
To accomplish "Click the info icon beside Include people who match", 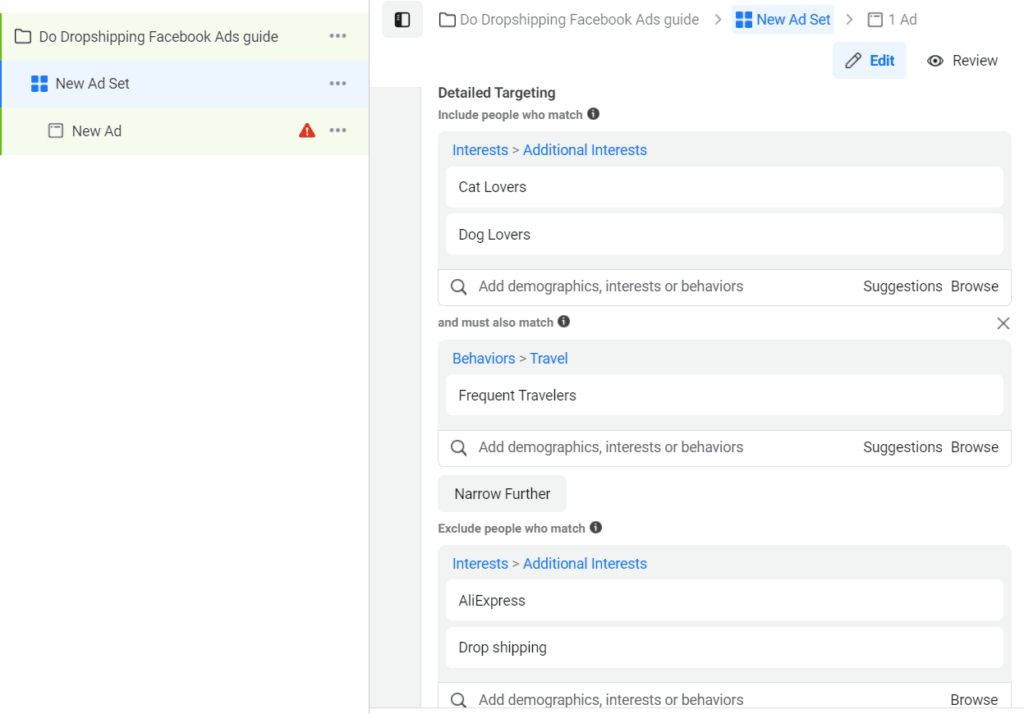I will [x=593, y=115].
